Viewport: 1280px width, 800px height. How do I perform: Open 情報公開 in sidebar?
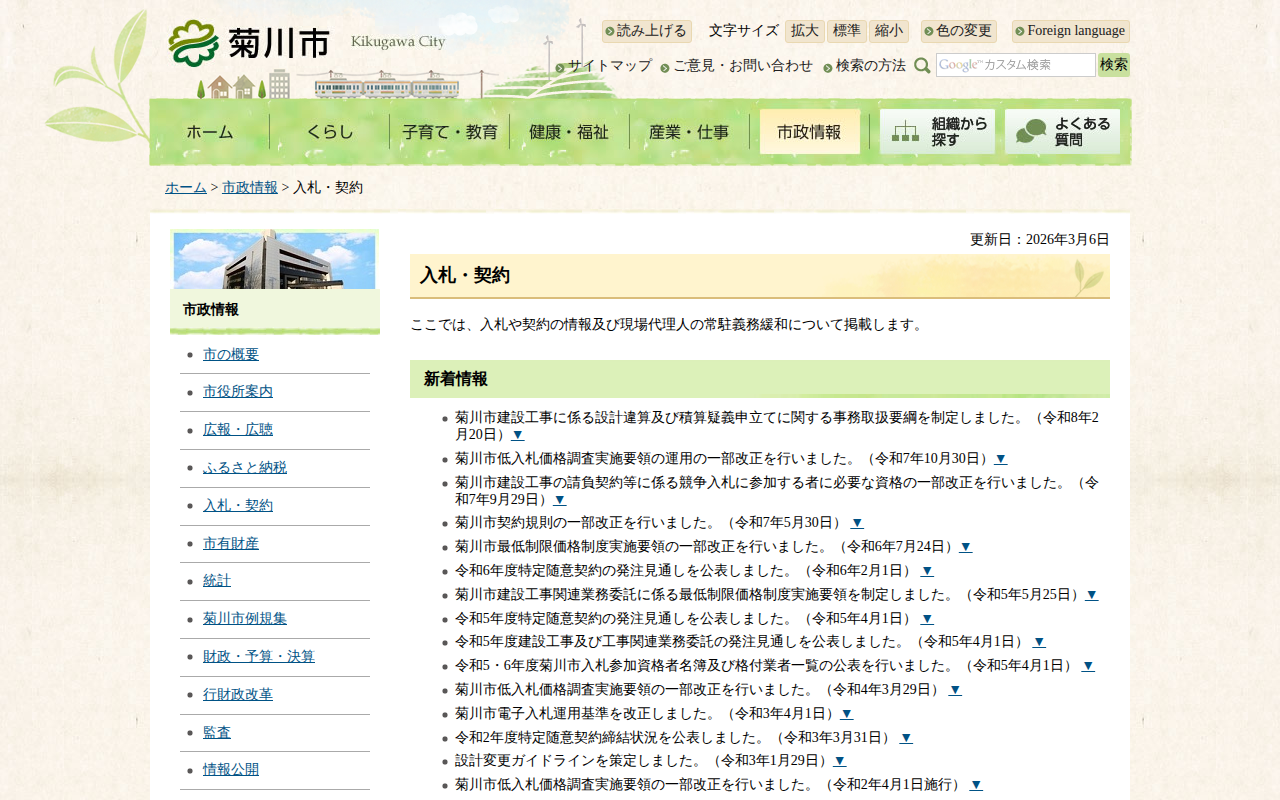[231, 770]
